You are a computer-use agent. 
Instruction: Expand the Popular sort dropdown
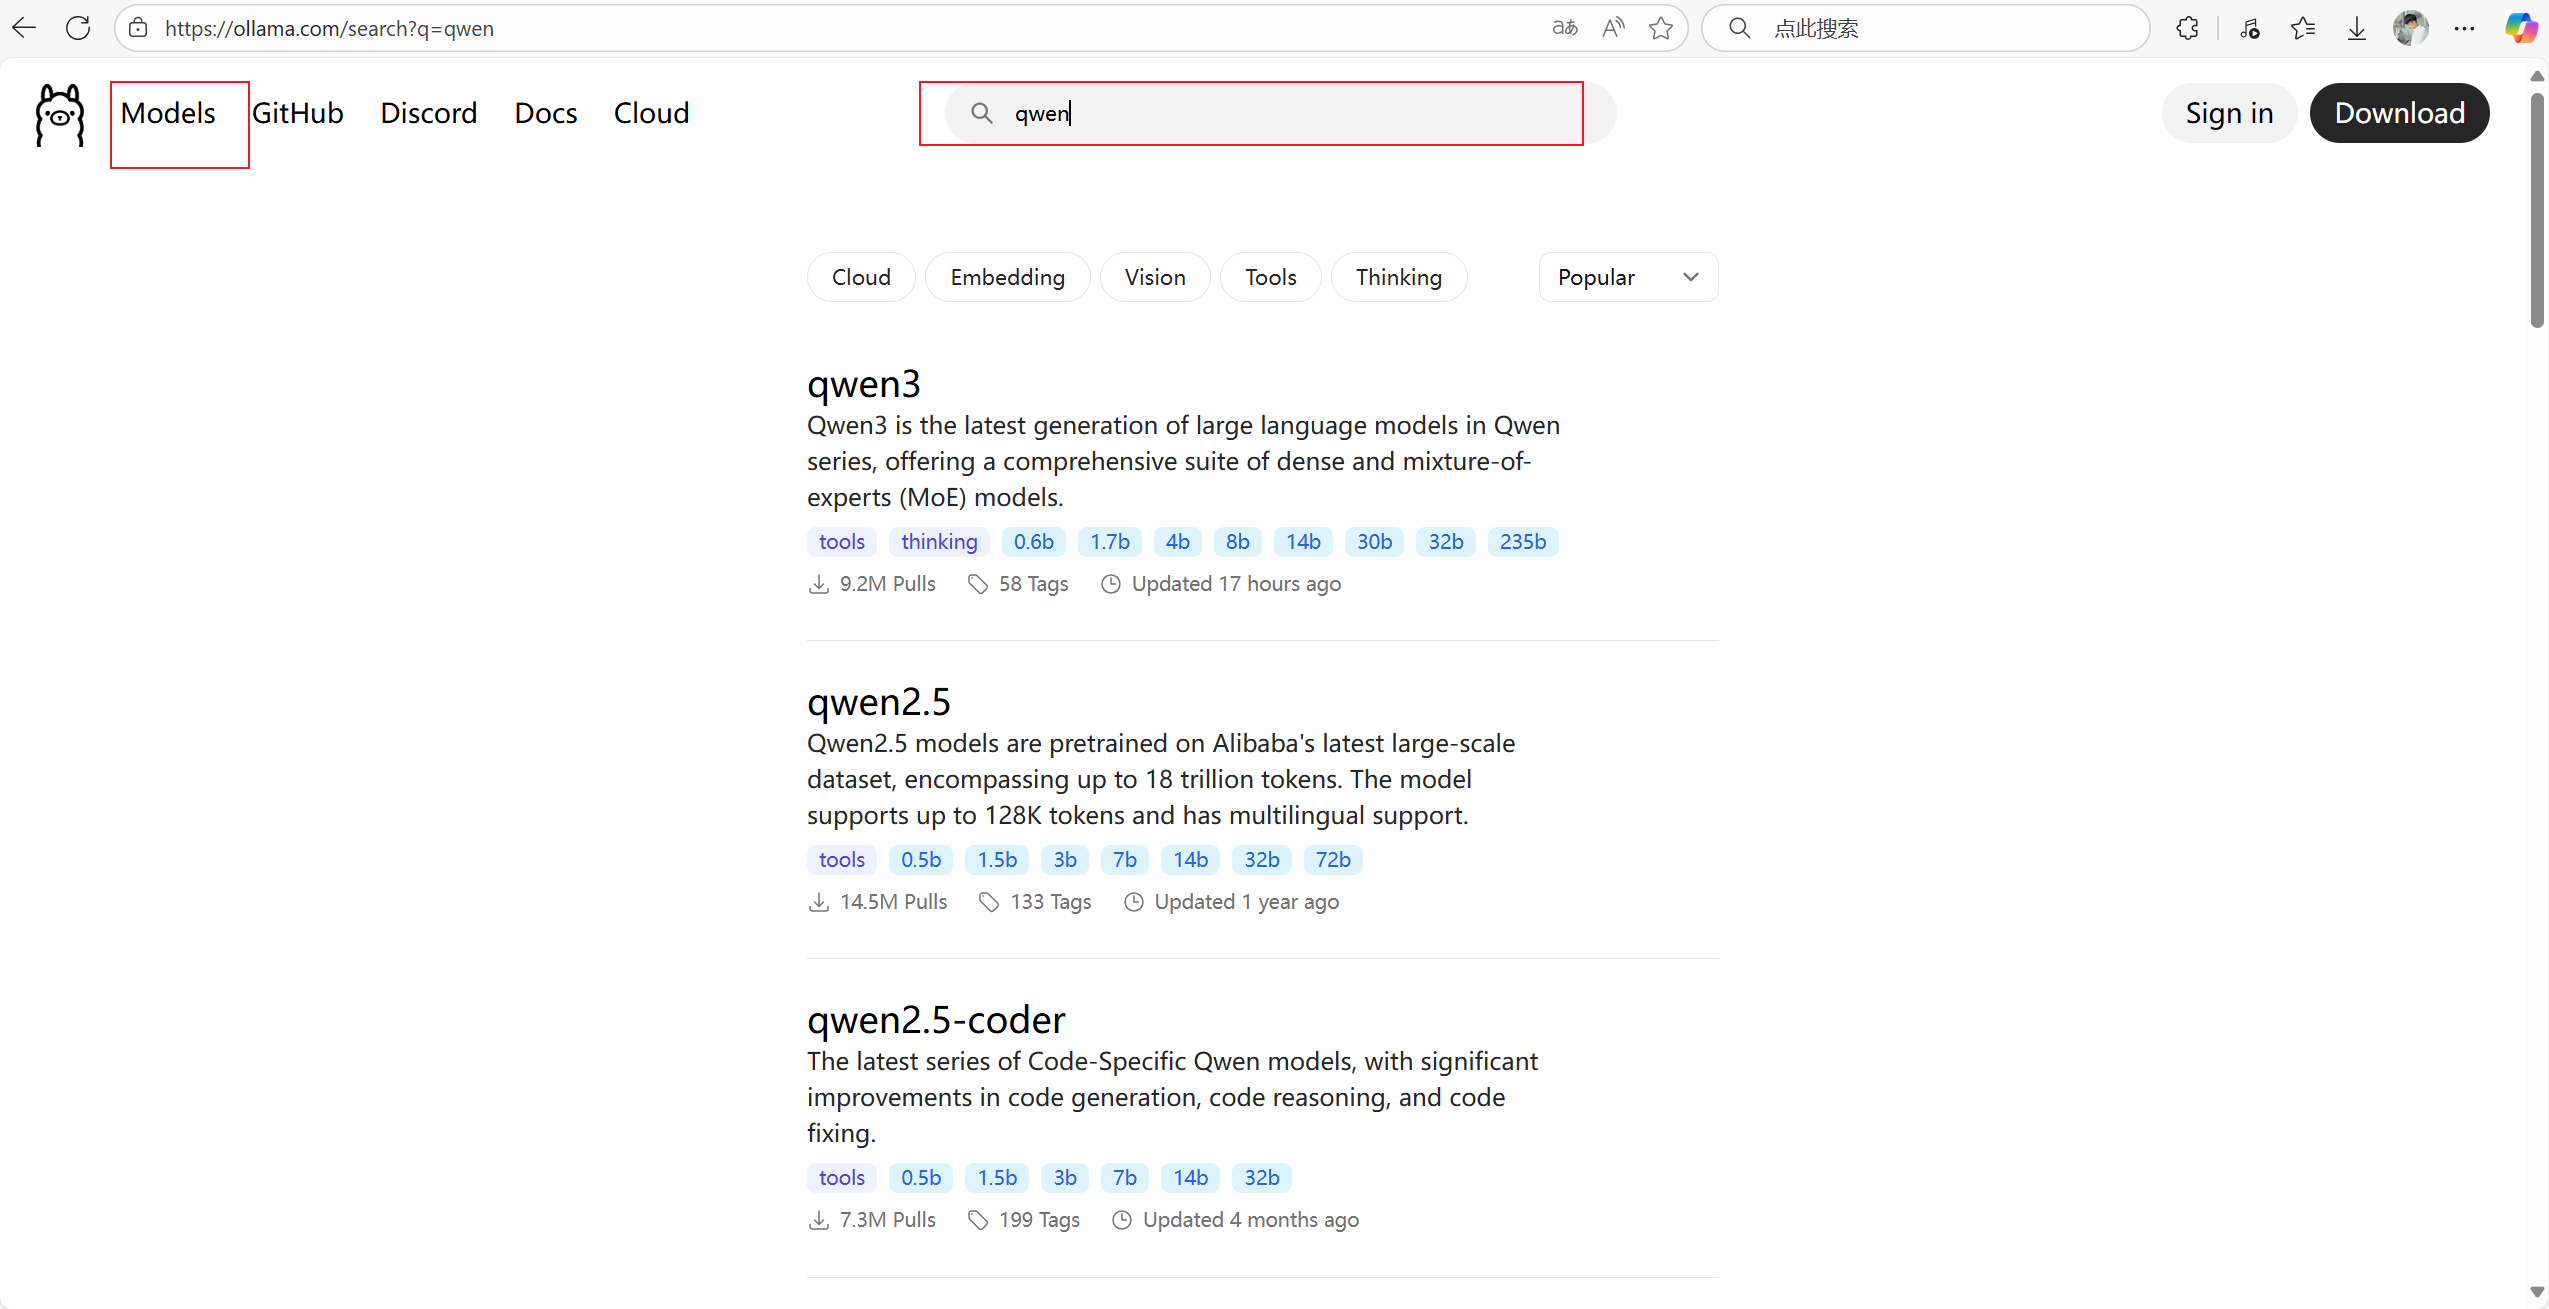[x=1627, y=277]
